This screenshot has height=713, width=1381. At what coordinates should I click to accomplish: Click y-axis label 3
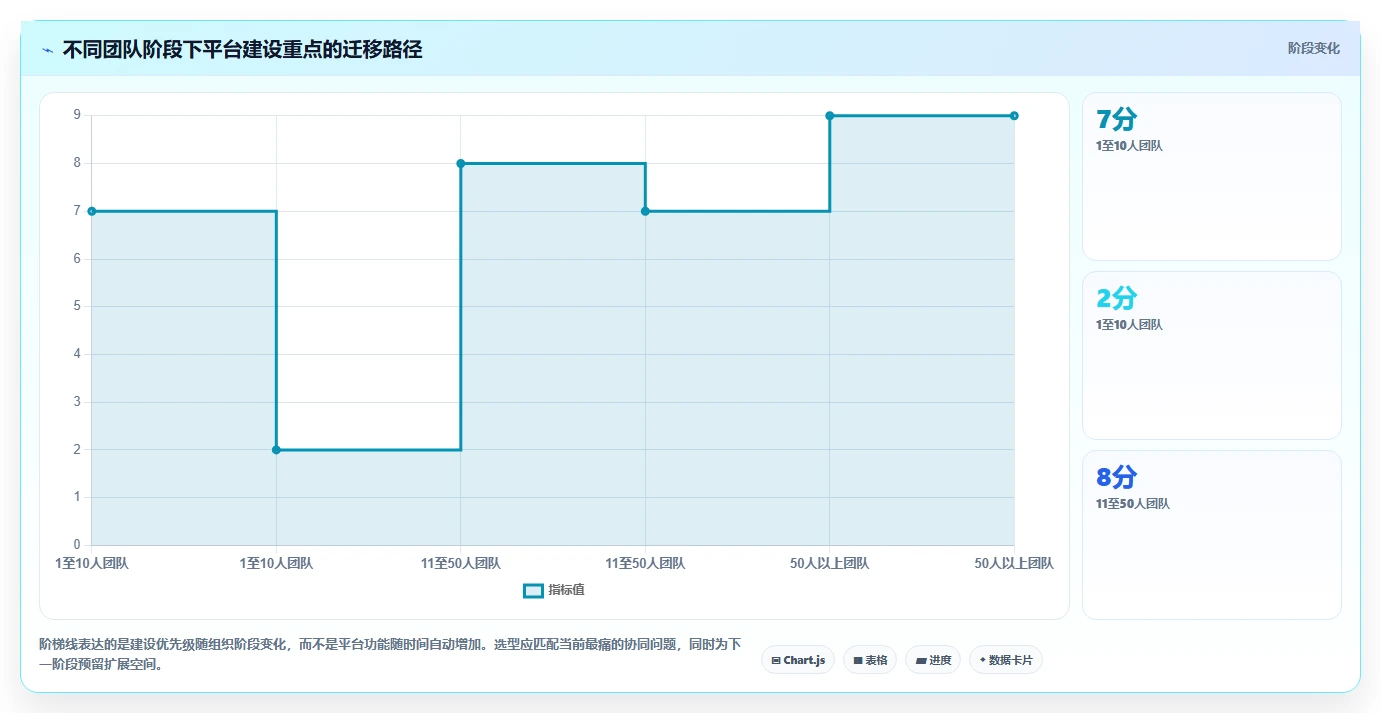click(76, 402)
